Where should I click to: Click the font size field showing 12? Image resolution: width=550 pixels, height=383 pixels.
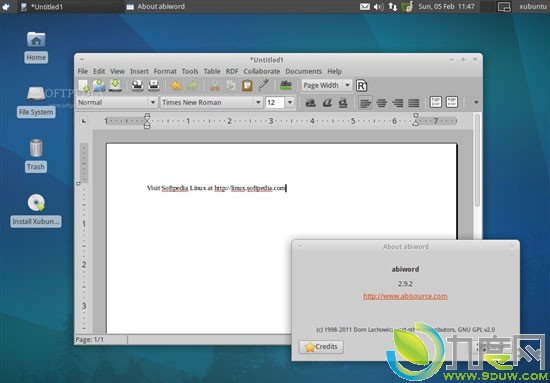pyautogui.click(x=275, y=102)
